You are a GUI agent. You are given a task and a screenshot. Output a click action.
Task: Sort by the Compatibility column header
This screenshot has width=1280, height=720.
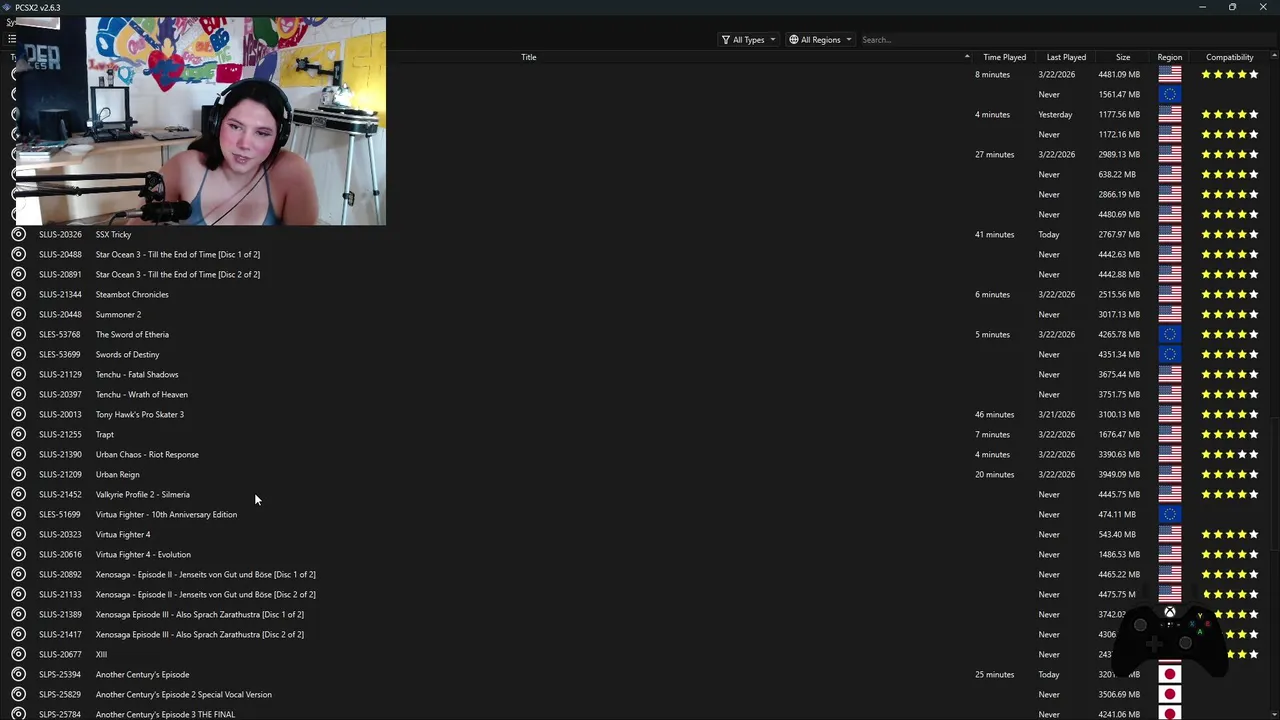pos(1229,57)
